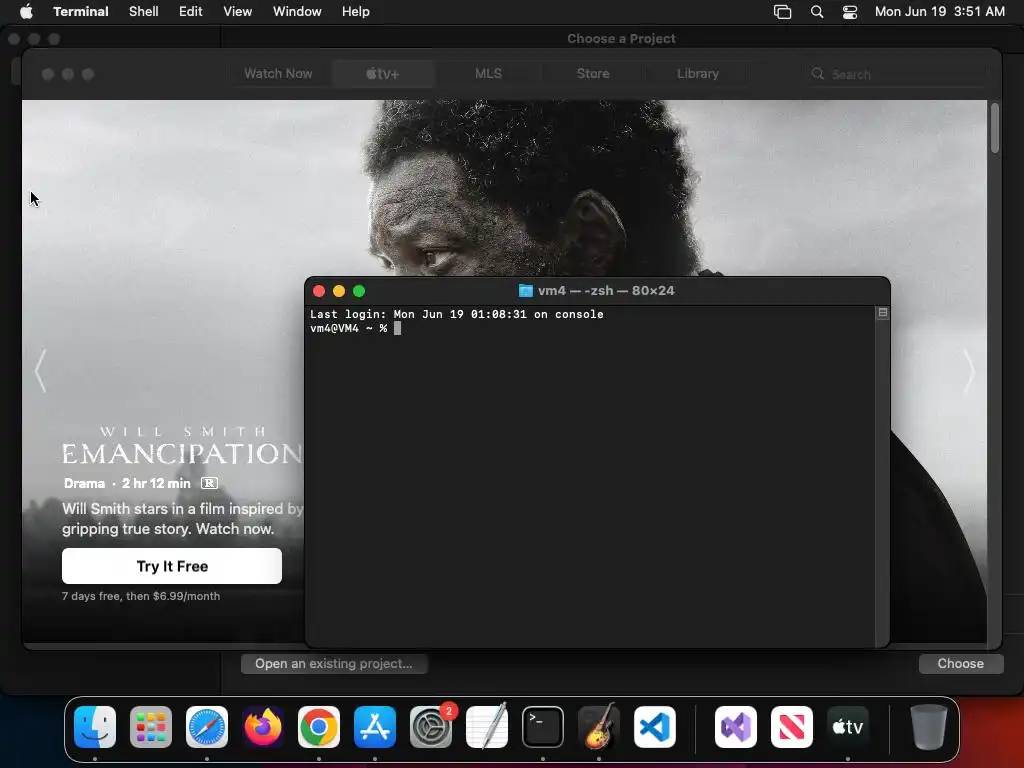
Task: Open Apple News from the Dock
Action: pyautogui.click(x=792, y=727)
